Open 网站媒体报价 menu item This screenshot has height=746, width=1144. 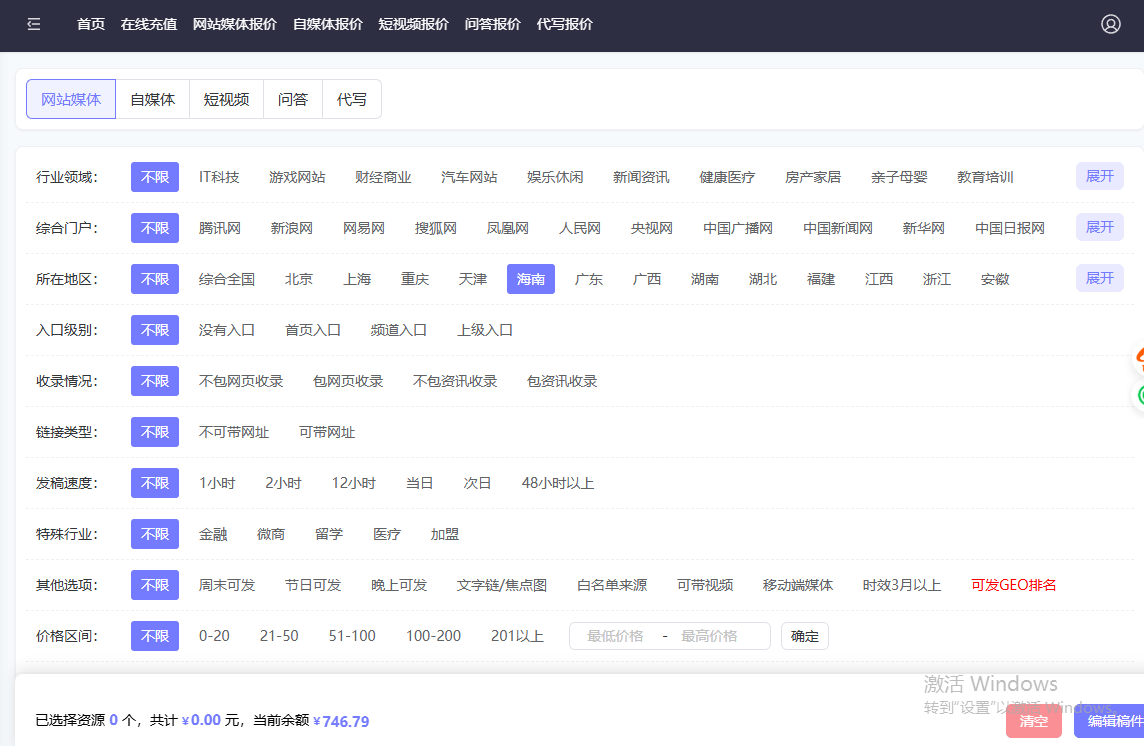[235, 24]
